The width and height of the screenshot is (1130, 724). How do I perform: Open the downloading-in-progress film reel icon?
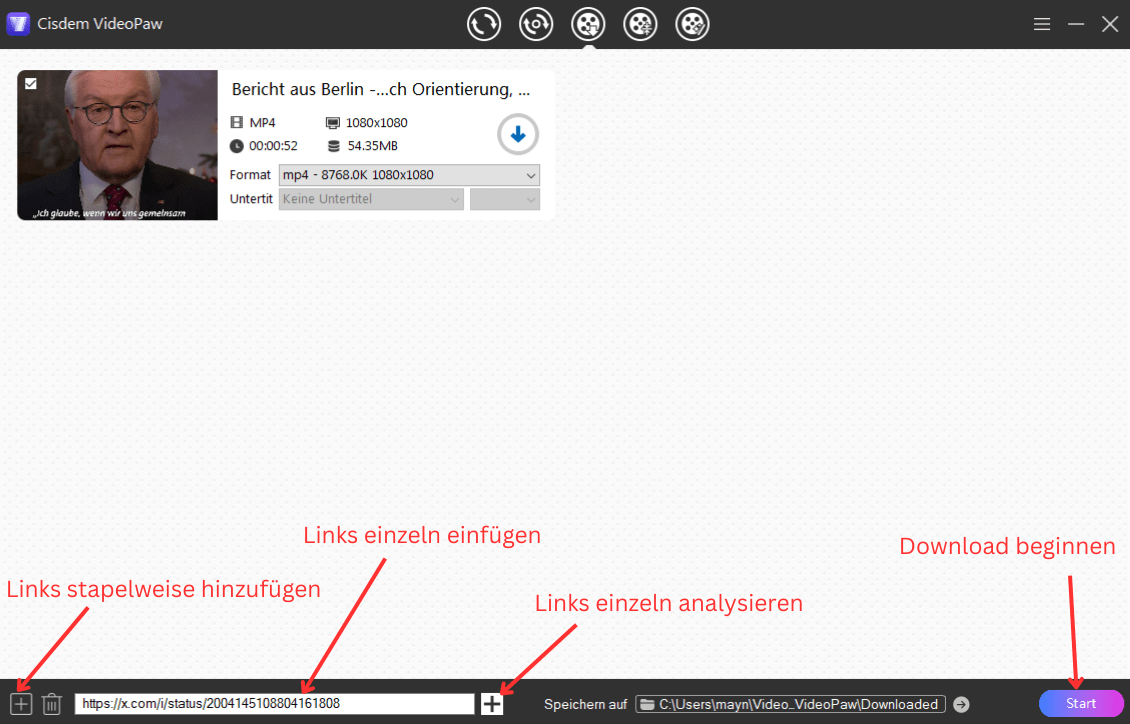coord(640,23)
